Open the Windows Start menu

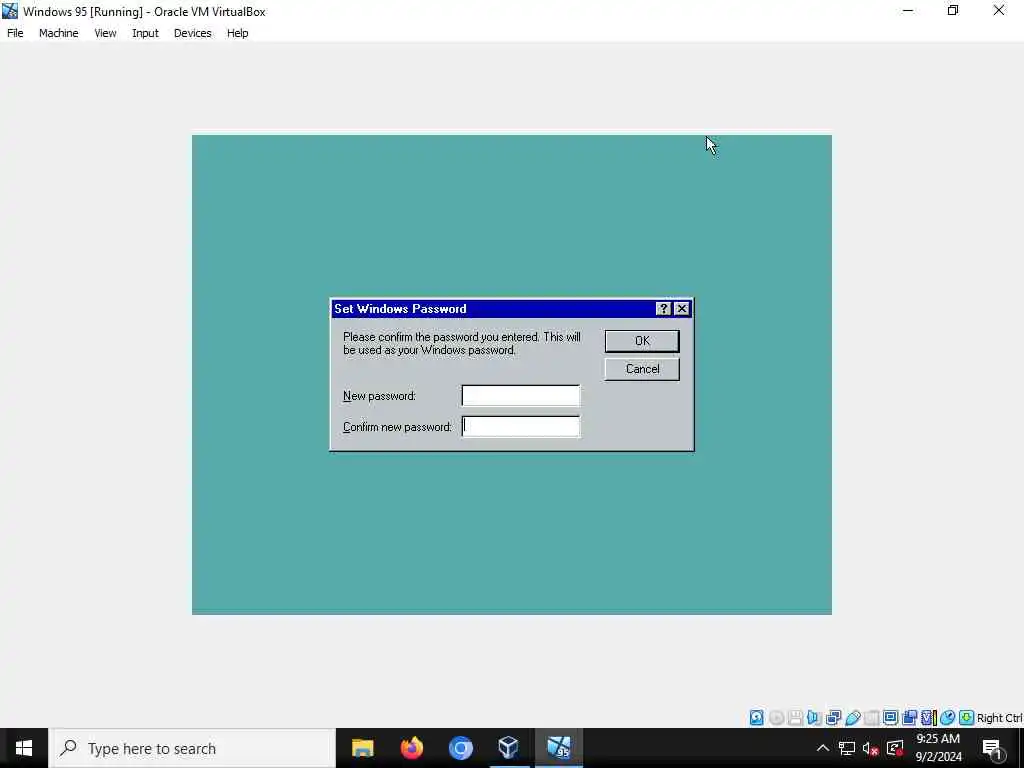point(24,748)
